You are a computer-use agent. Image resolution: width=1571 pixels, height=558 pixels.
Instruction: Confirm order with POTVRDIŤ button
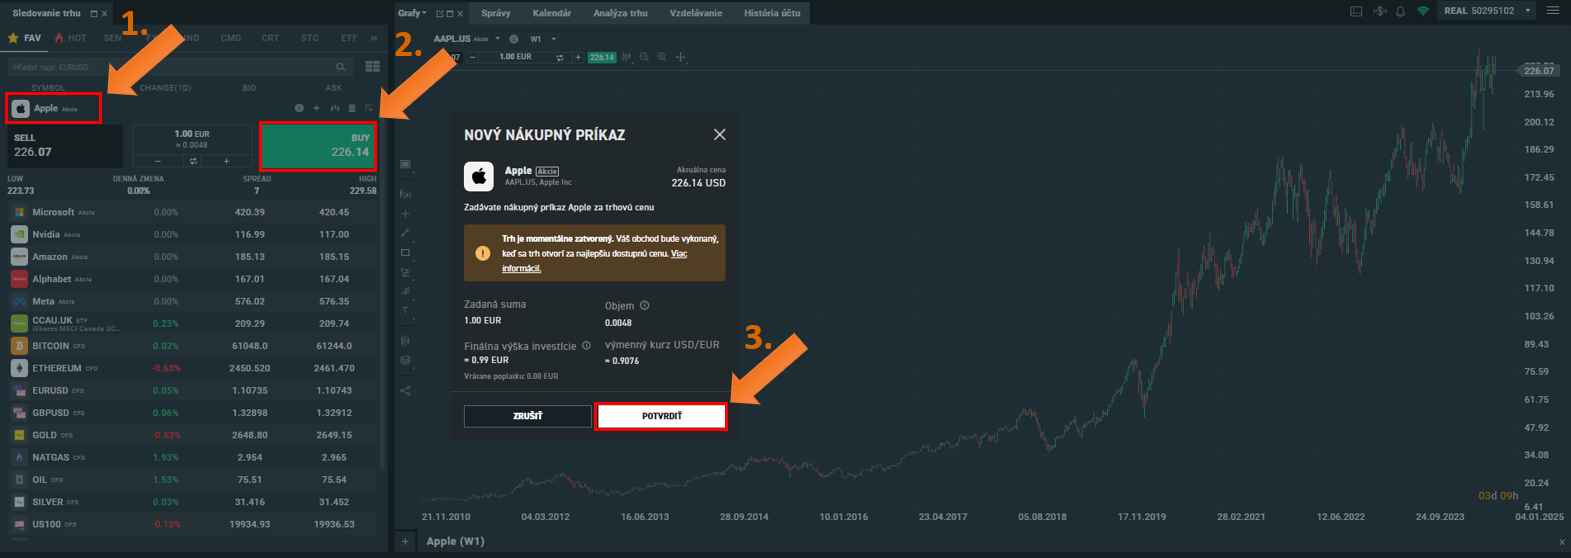pyautogui.click(x=661, y=416)
